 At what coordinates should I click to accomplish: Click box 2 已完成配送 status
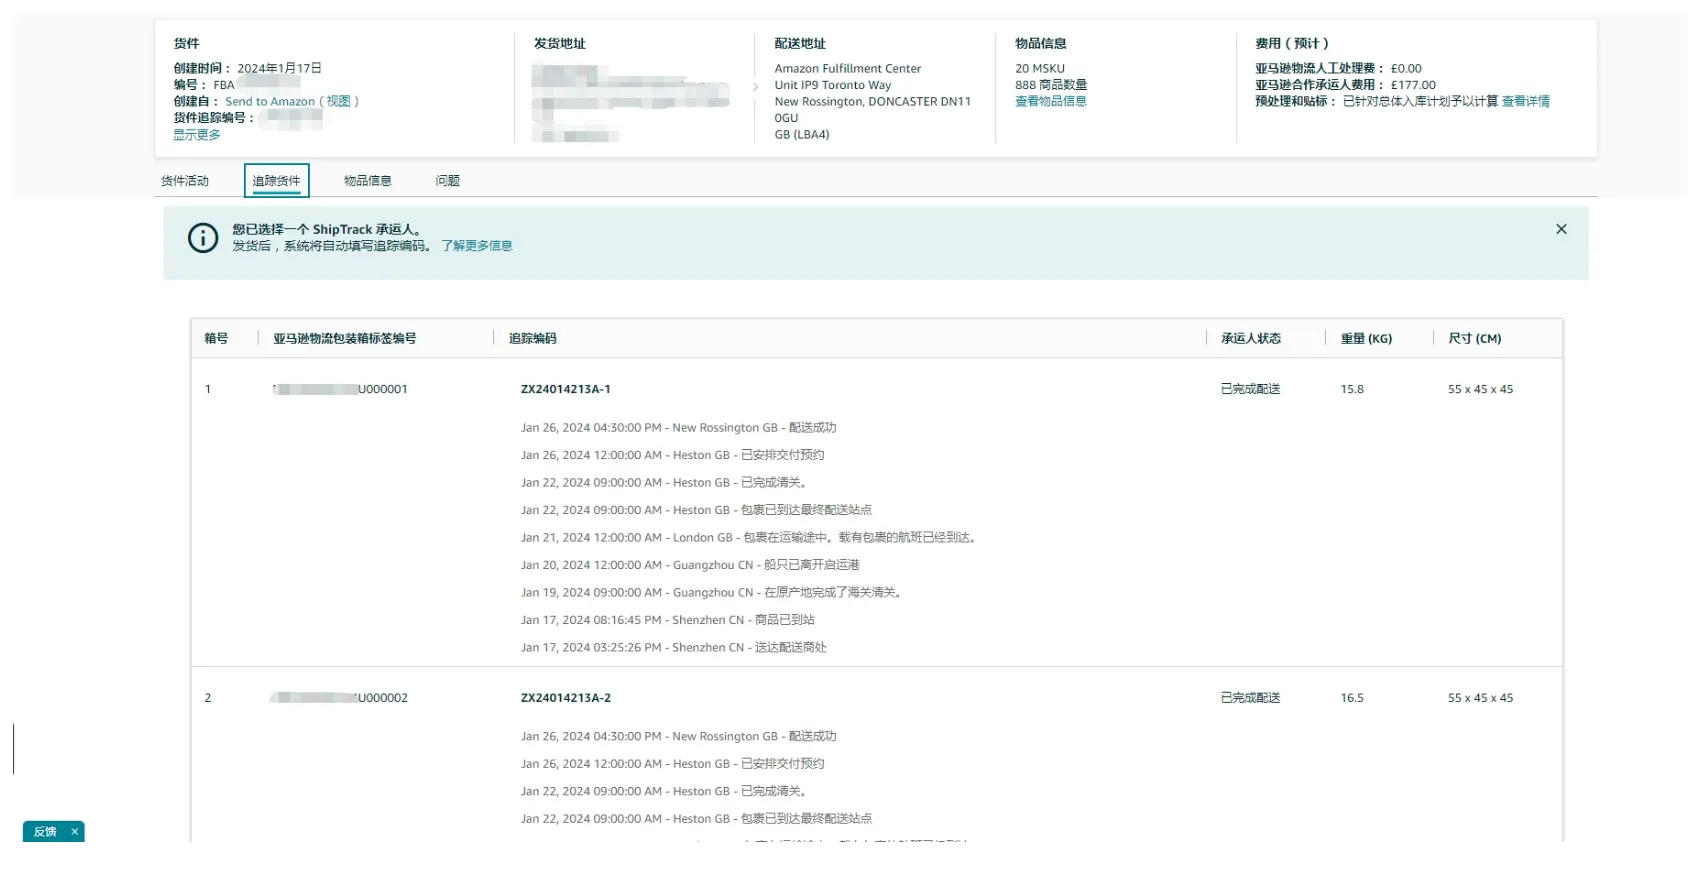tap(1250, 698)
